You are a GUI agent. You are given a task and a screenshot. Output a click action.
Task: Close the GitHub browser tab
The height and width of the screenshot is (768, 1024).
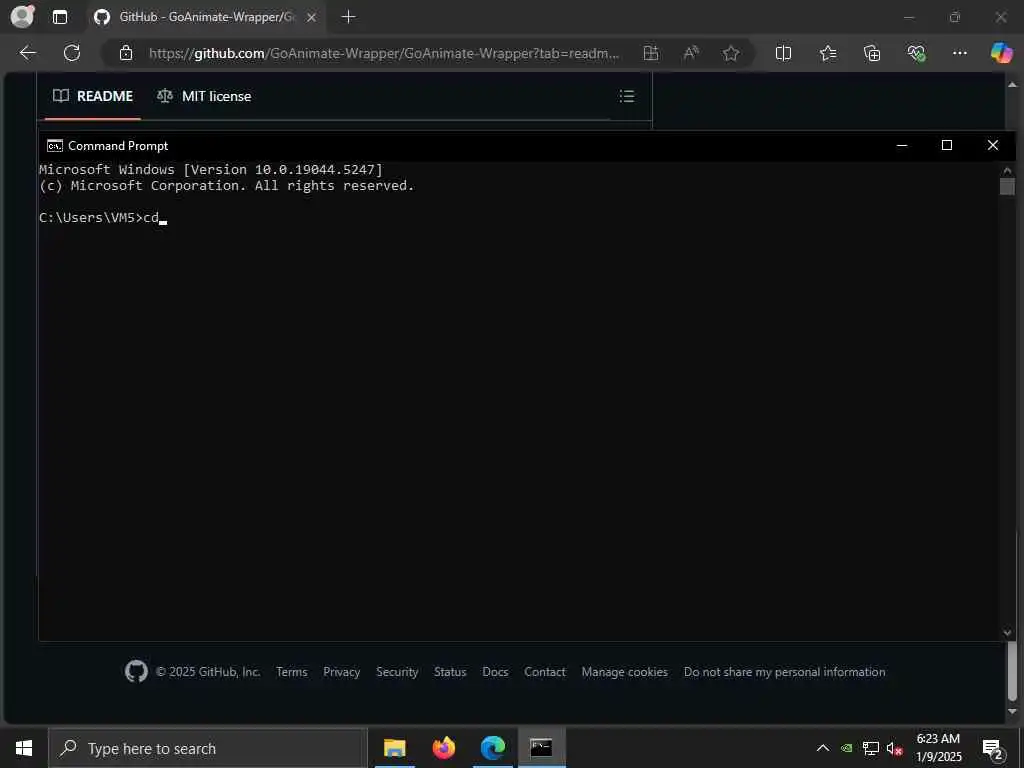tap(312, 17)
